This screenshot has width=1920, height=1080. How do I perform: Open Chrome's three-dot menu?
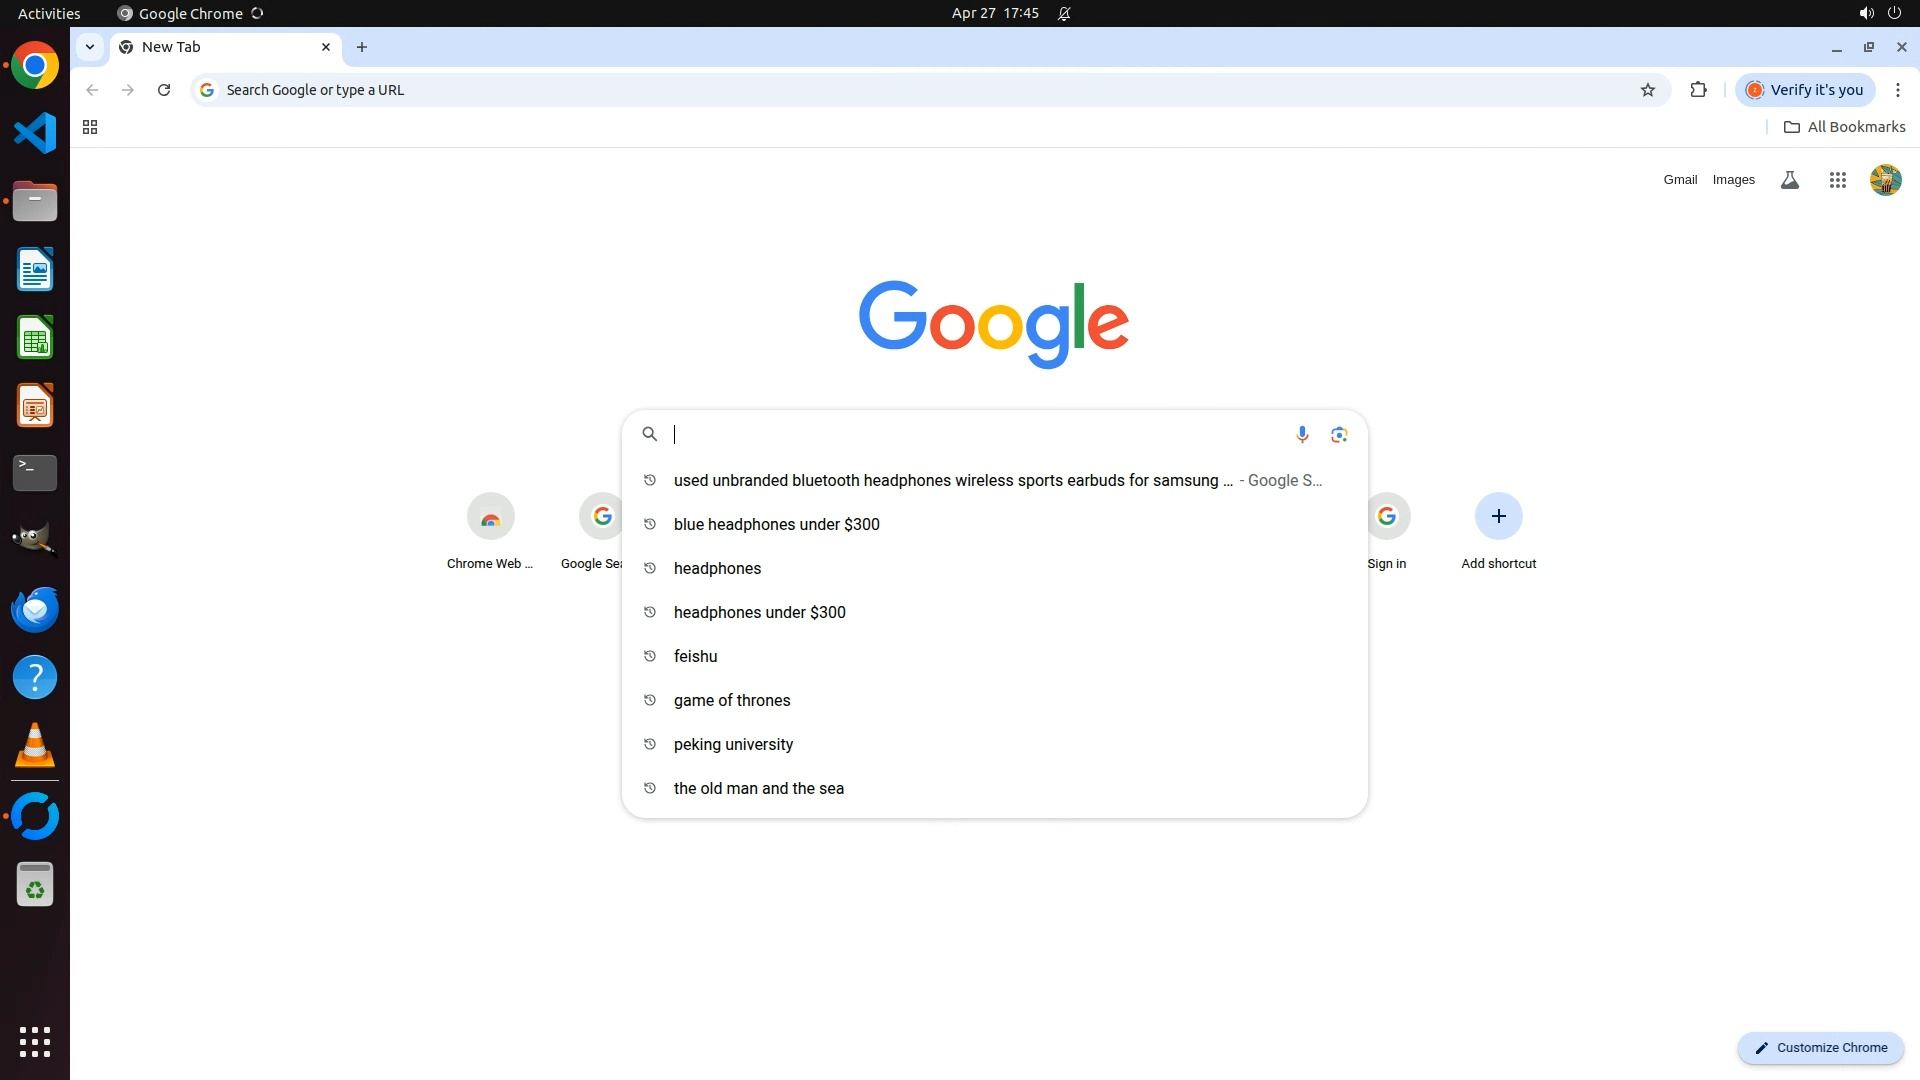tap(1897, 90)
